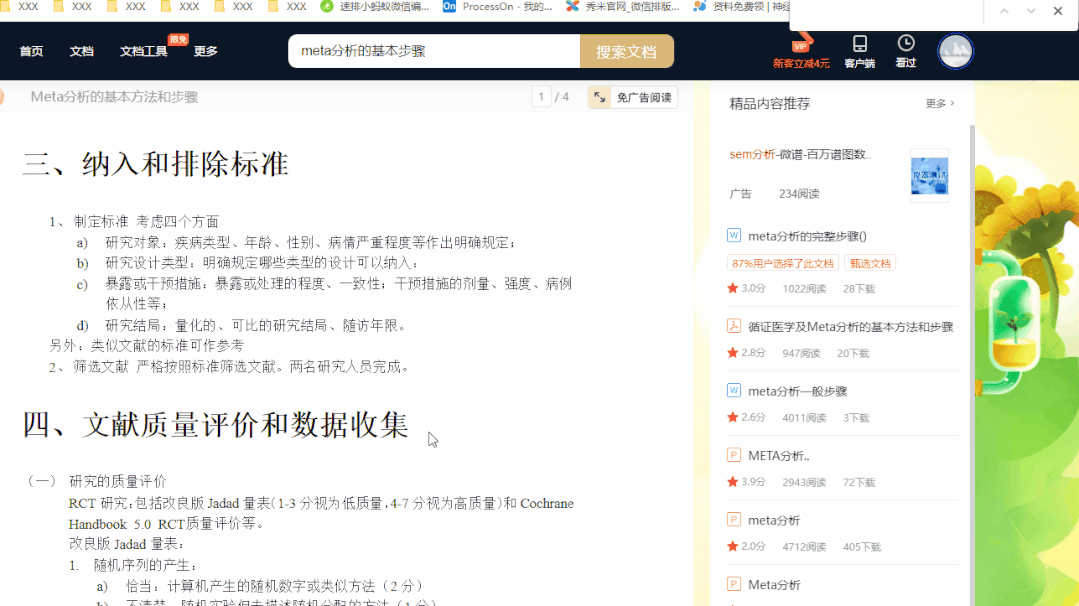Open 循证医学及Meta分析的基本方法和步骤 link
The width and height of the screenshot is (1079, 606).
[x=851, y=327]
